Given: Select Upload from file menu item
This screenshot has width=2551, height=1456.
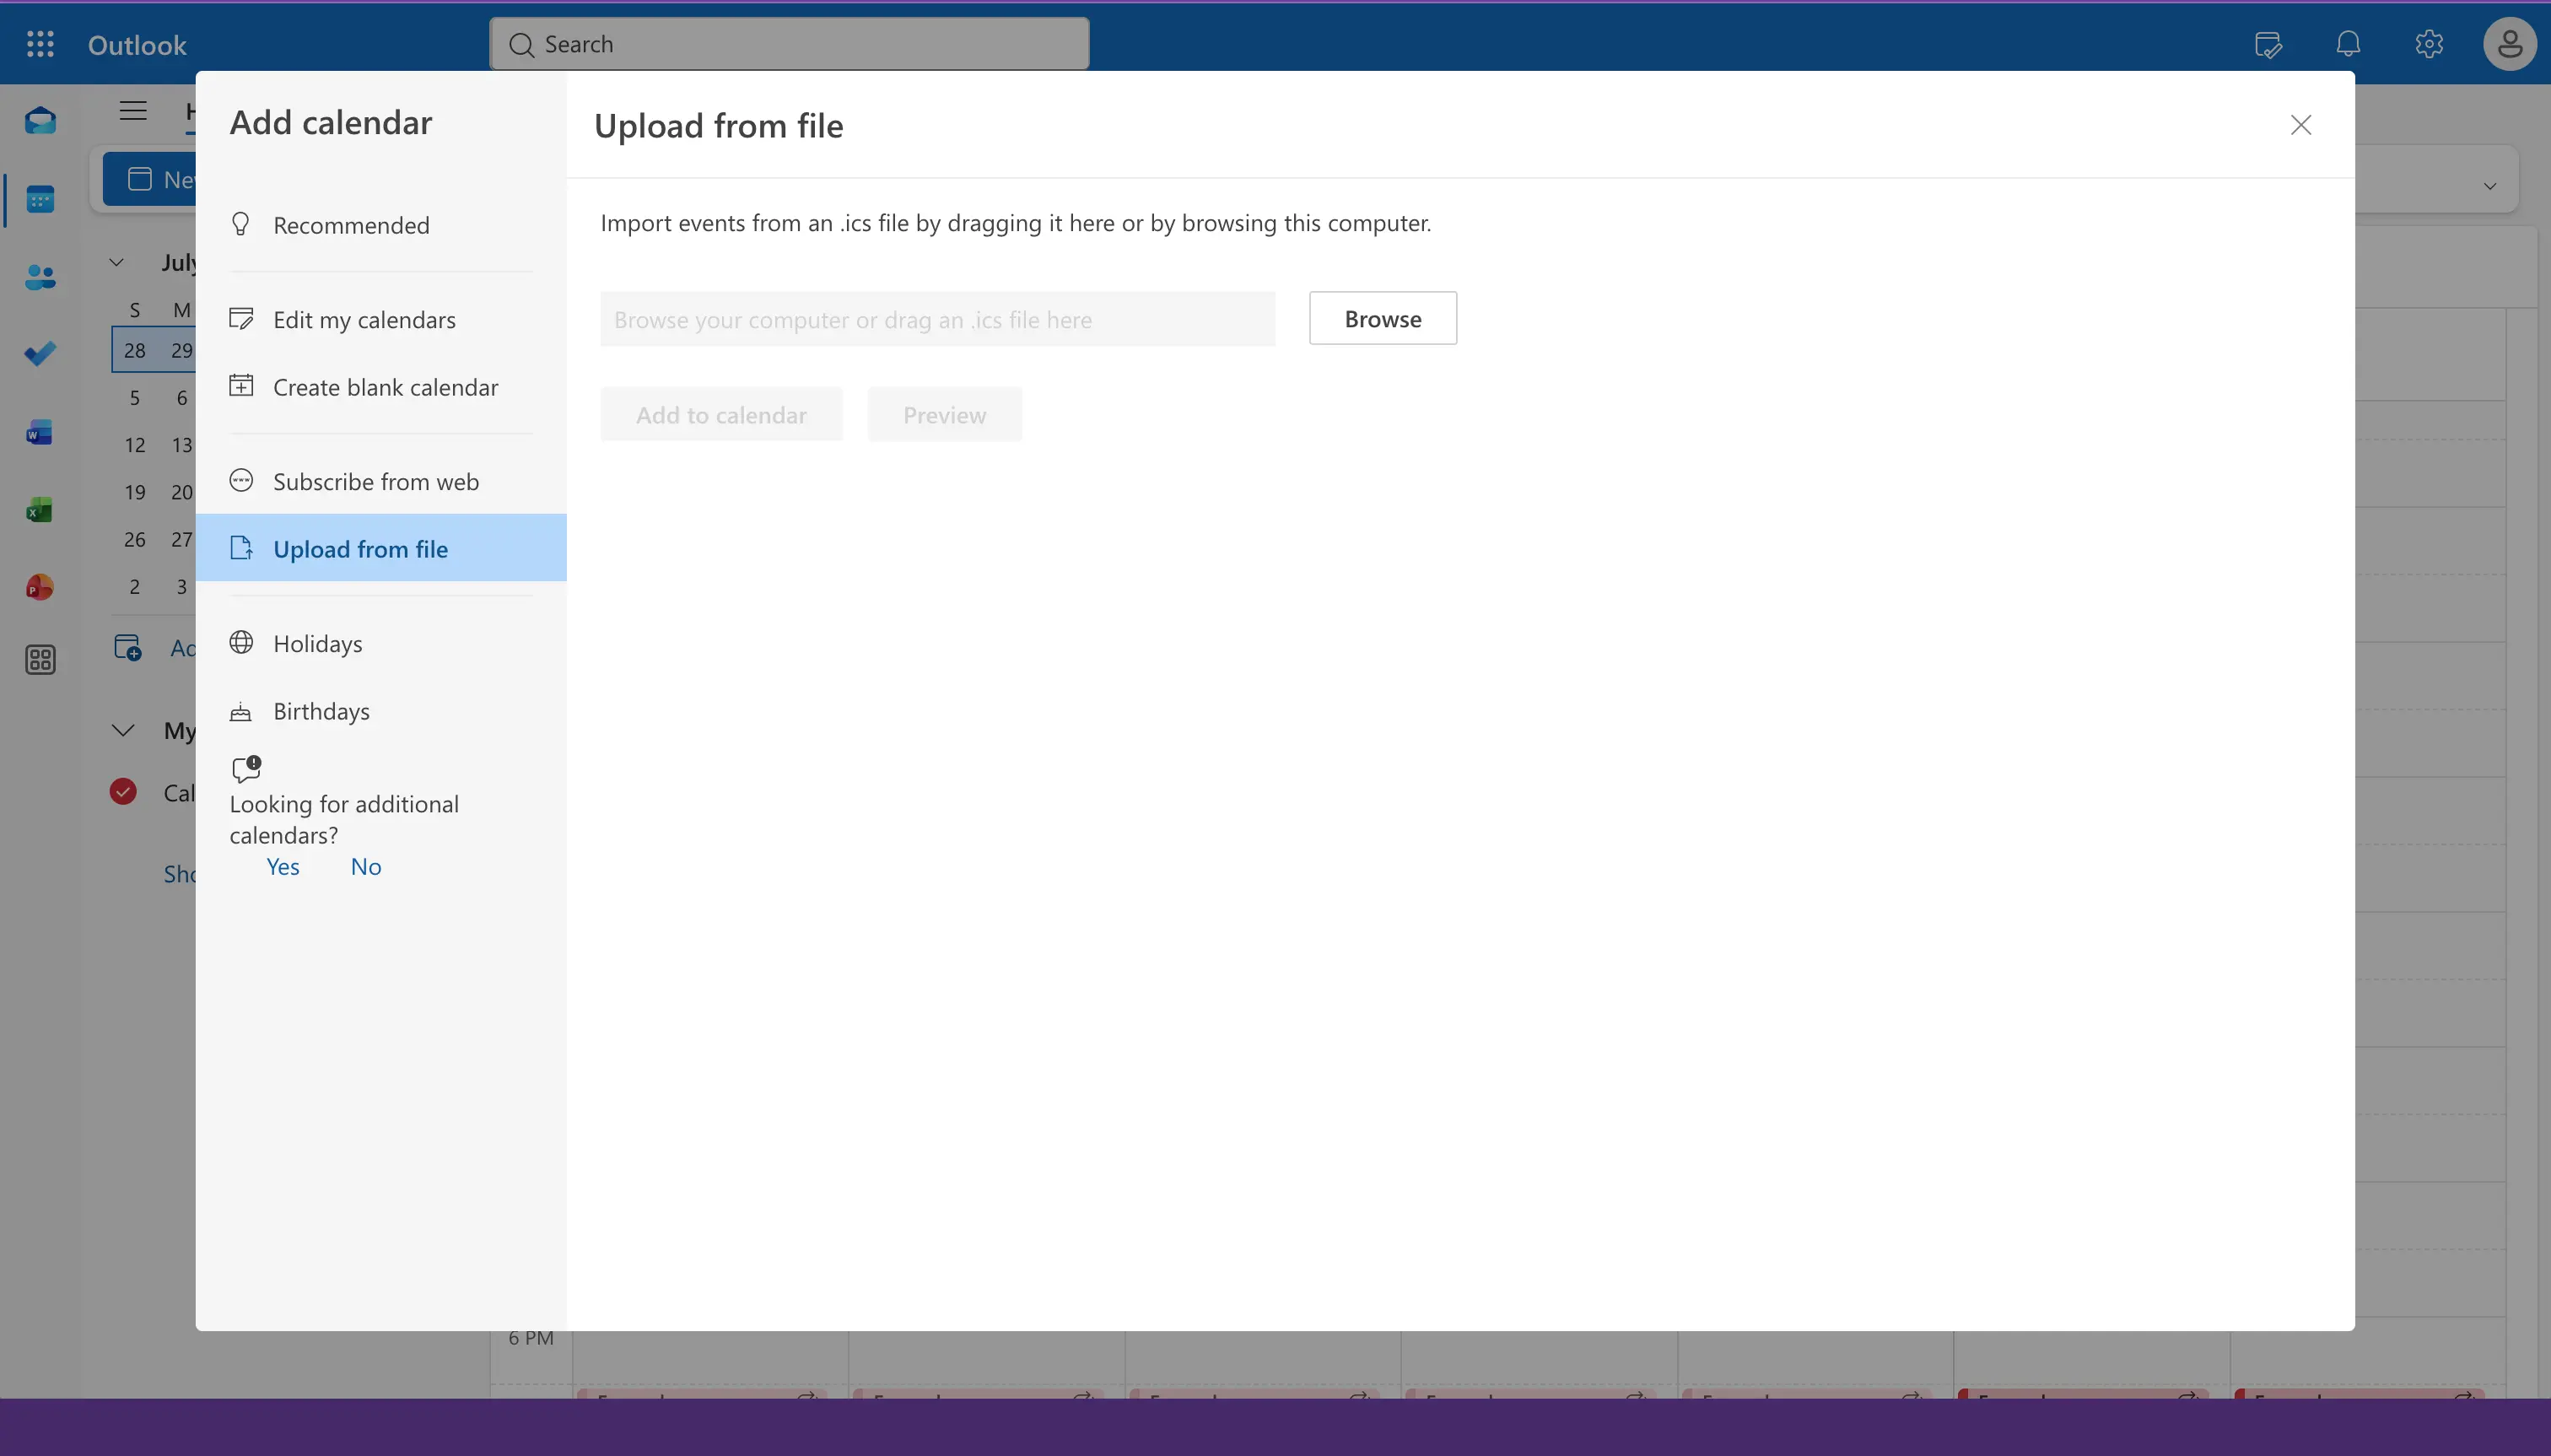Looking at the screenshot, I should pyautogui.click(x=381, y=548).
